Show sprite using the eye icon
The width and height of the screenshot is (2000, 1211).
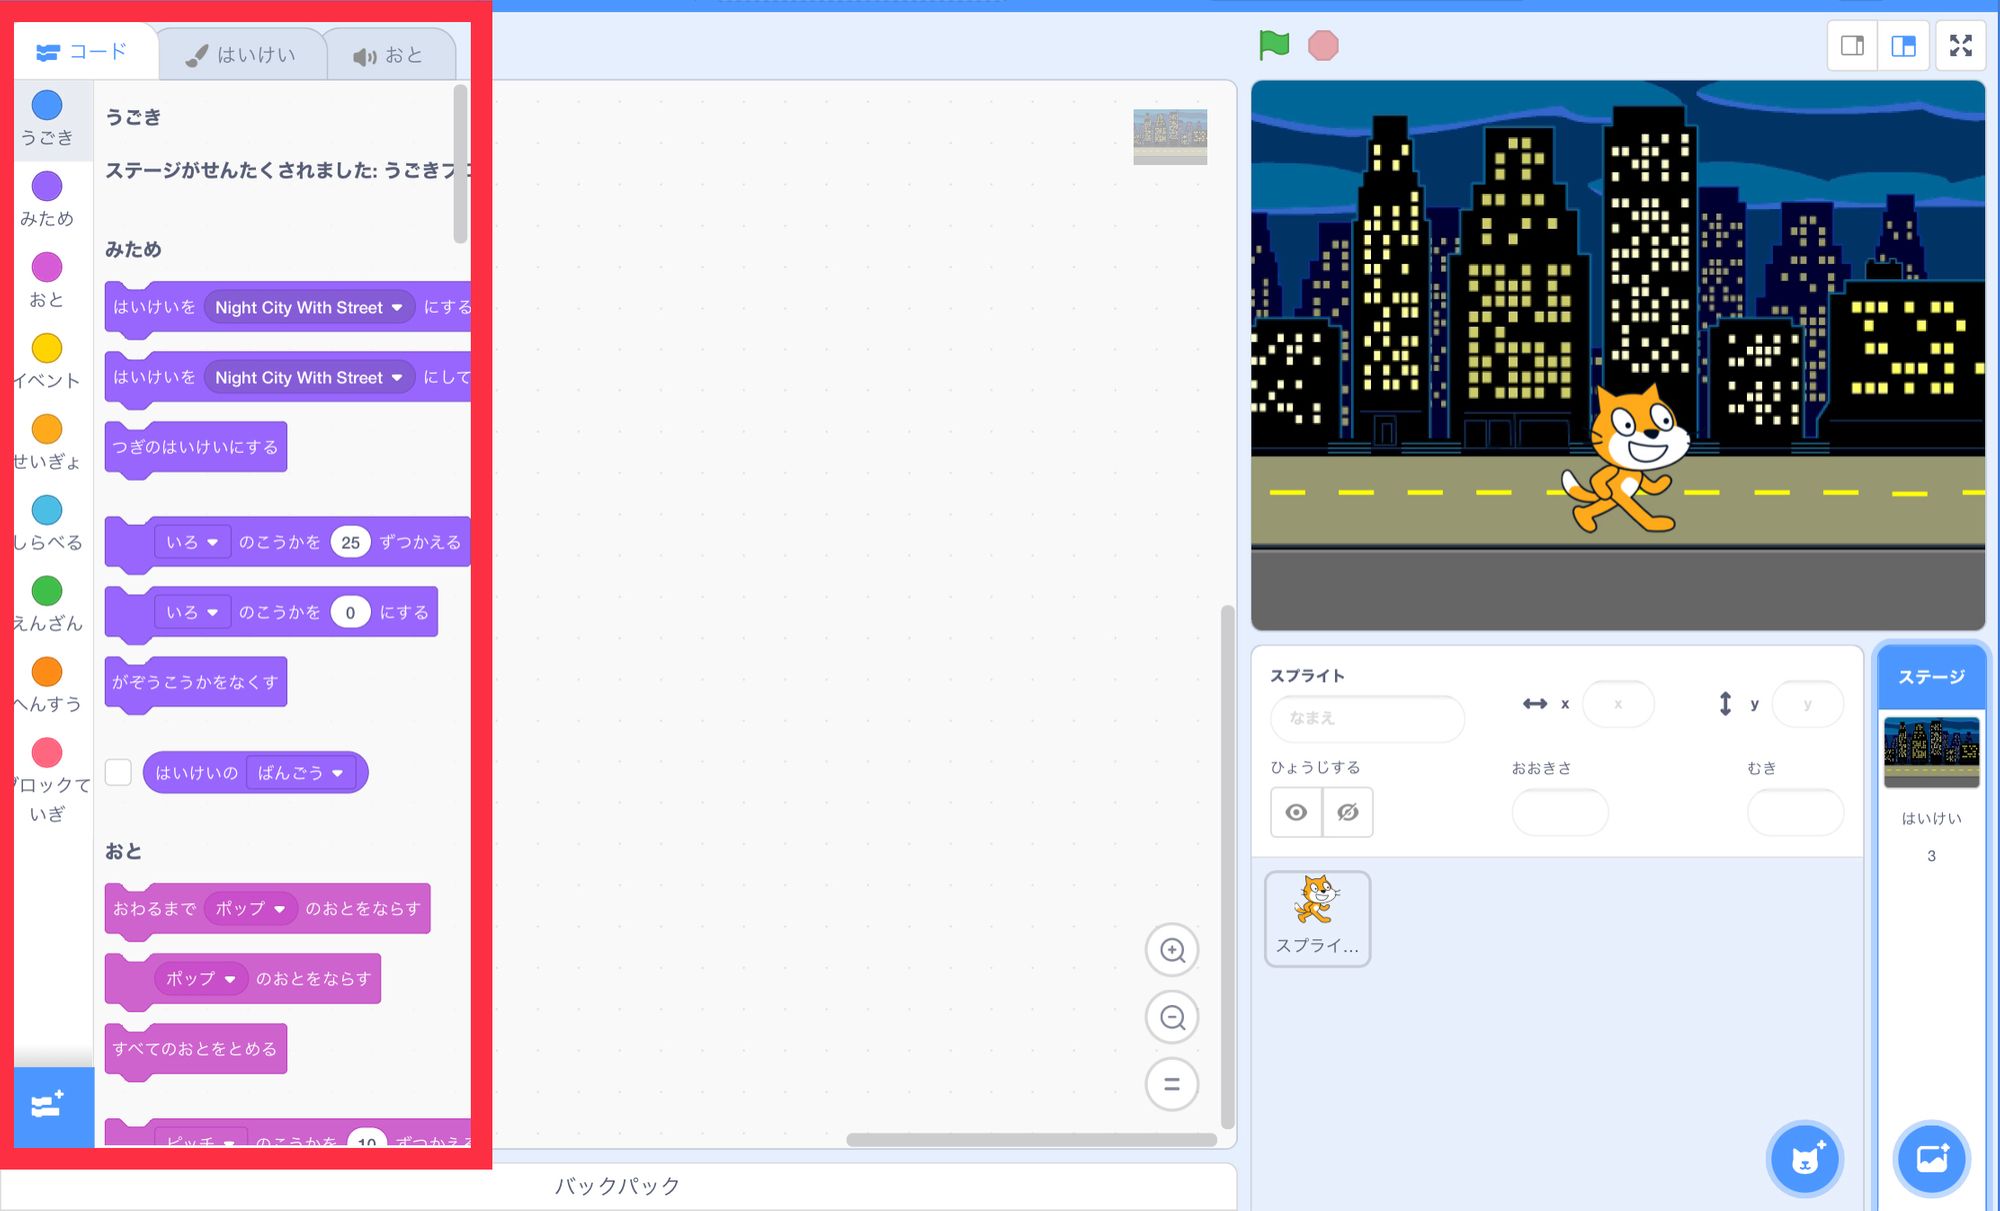tap(1296, 812)
